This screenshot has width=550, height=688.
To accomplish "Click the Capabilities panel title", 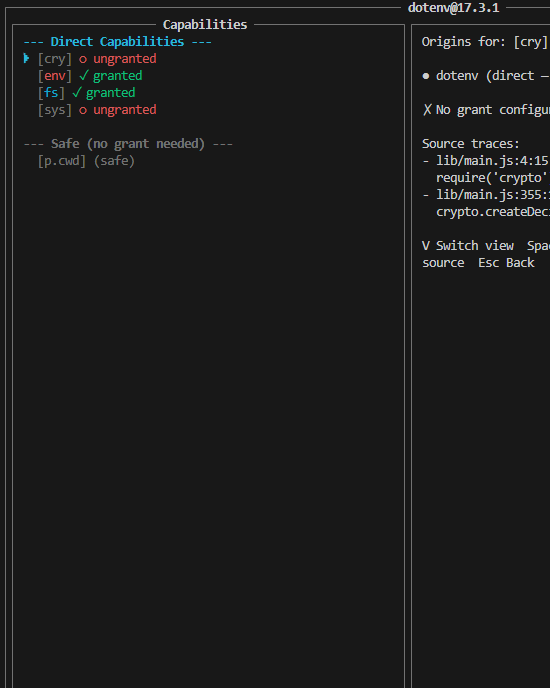I will tap(205, 25).
